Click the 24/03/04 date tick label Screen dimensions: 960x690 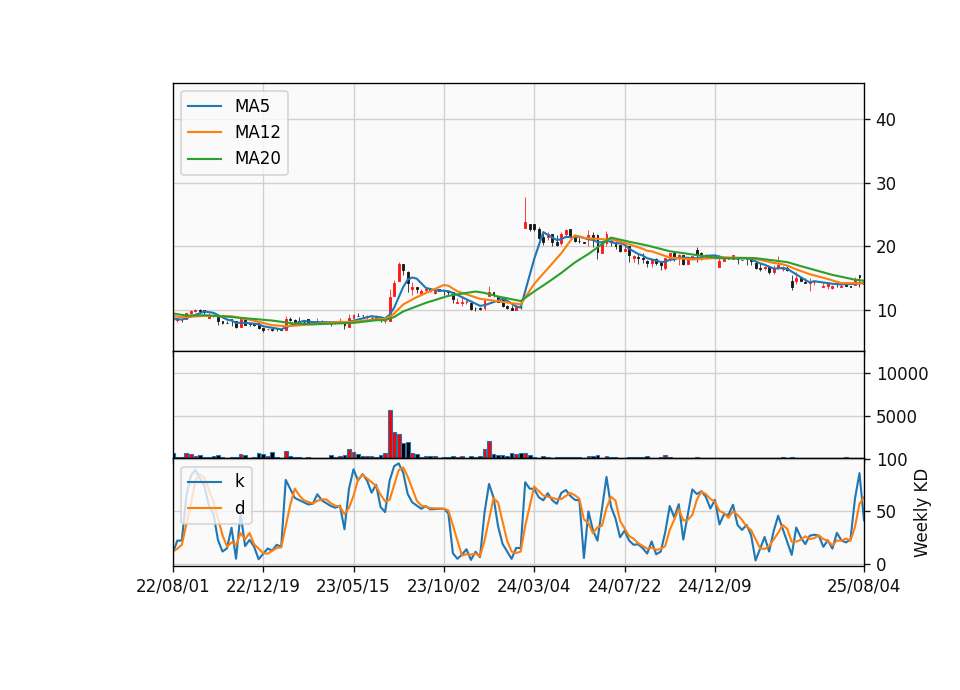click(533, 586)
